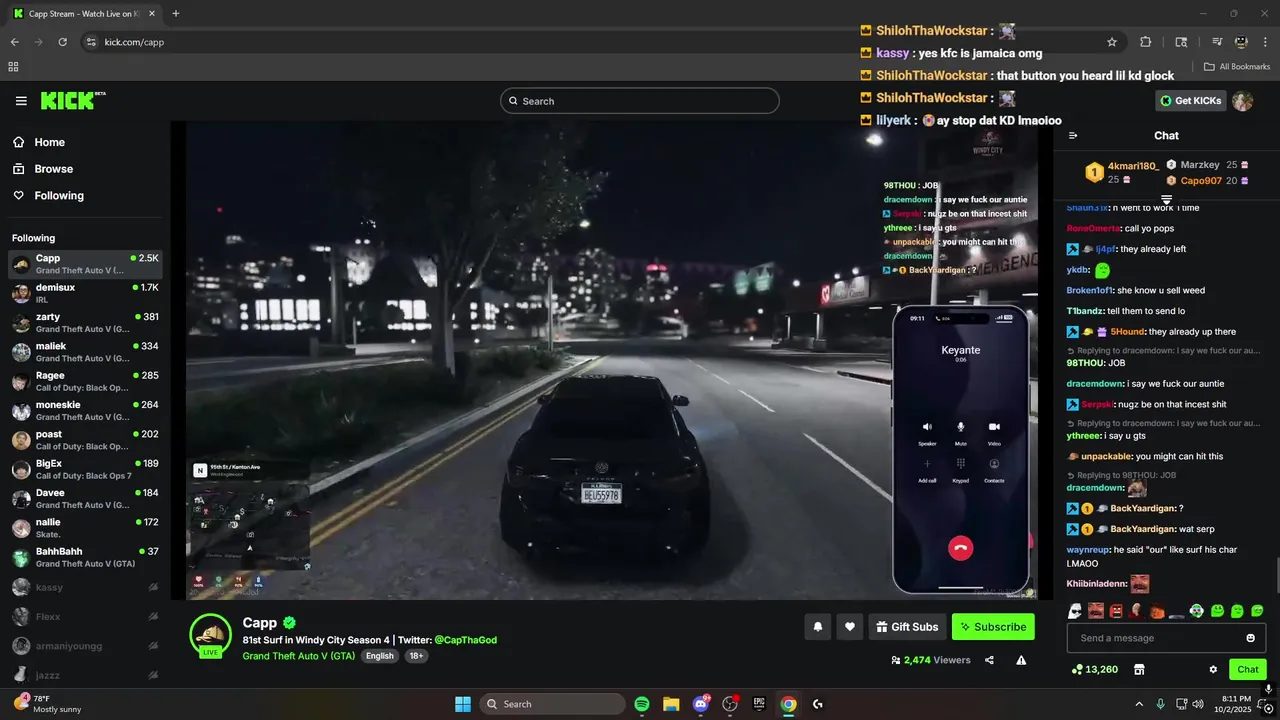Open zarty channel in Following list
Image resolution: width=1280 pixels, height=720 pixels.
85,322
